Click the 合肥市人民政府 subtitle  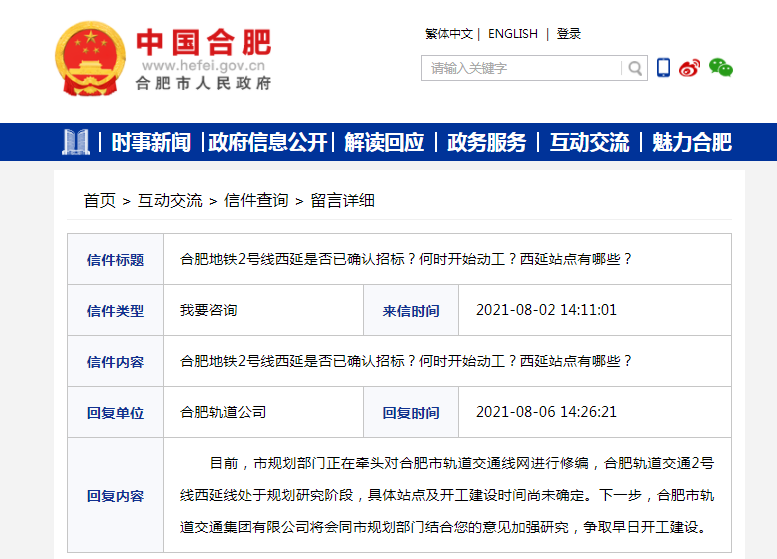point(204,83)
